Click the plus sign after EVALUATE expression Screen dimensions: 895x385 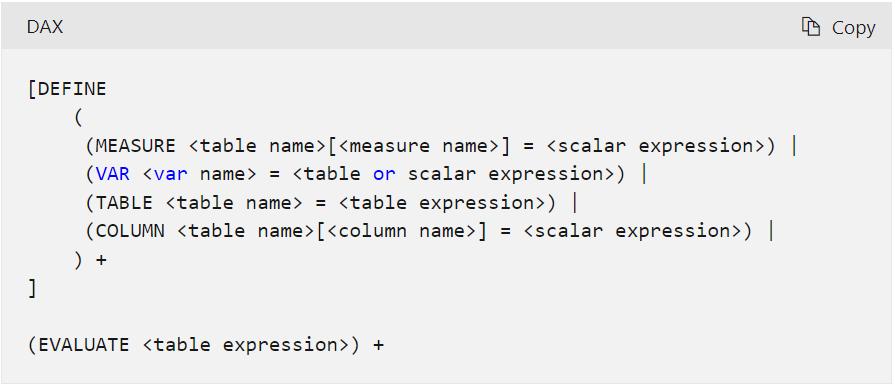[378, 345]
